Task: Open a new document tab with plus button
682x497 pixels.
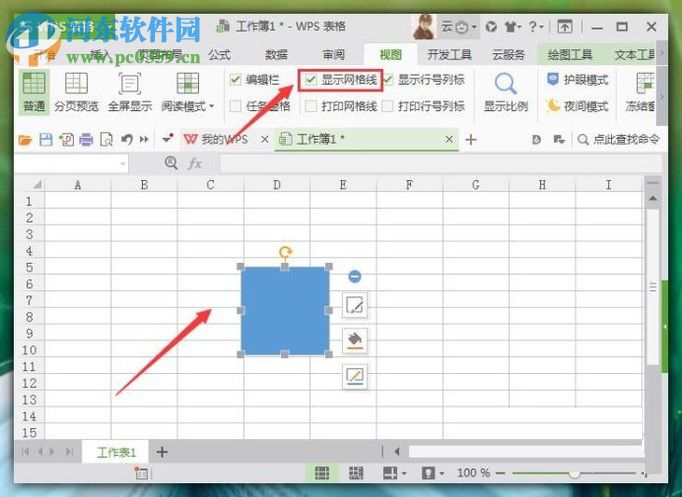Action: [x=471, y=140]
